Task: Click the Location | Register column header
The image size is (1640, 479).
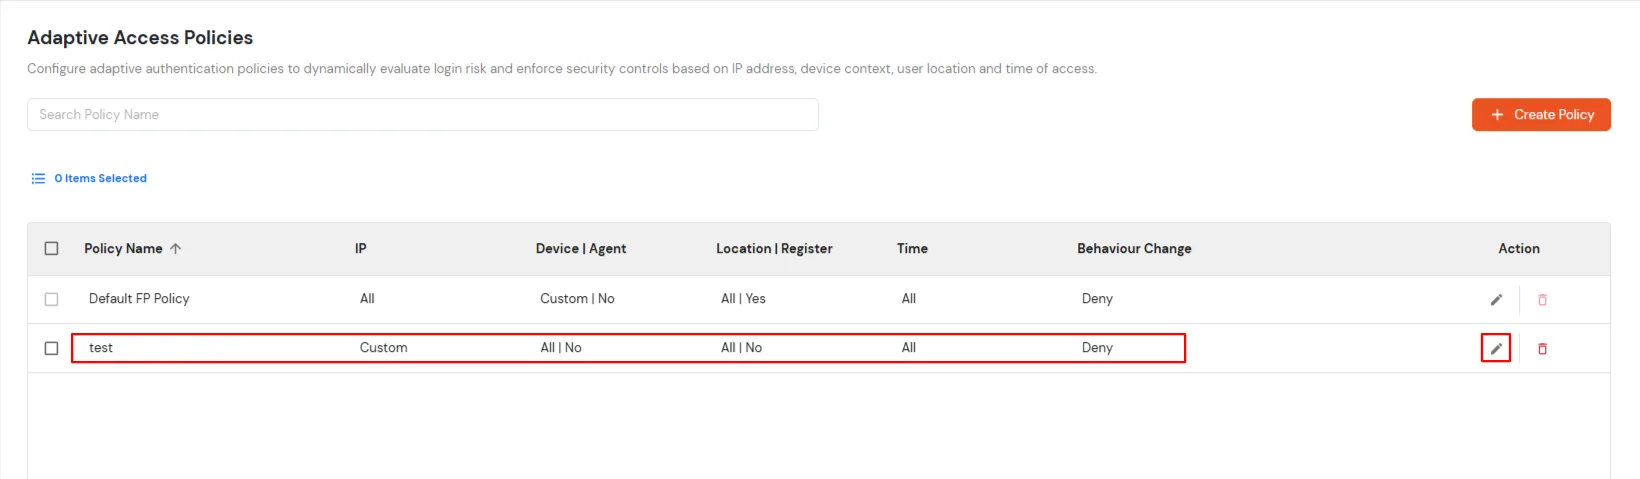Action: (774, 249)
